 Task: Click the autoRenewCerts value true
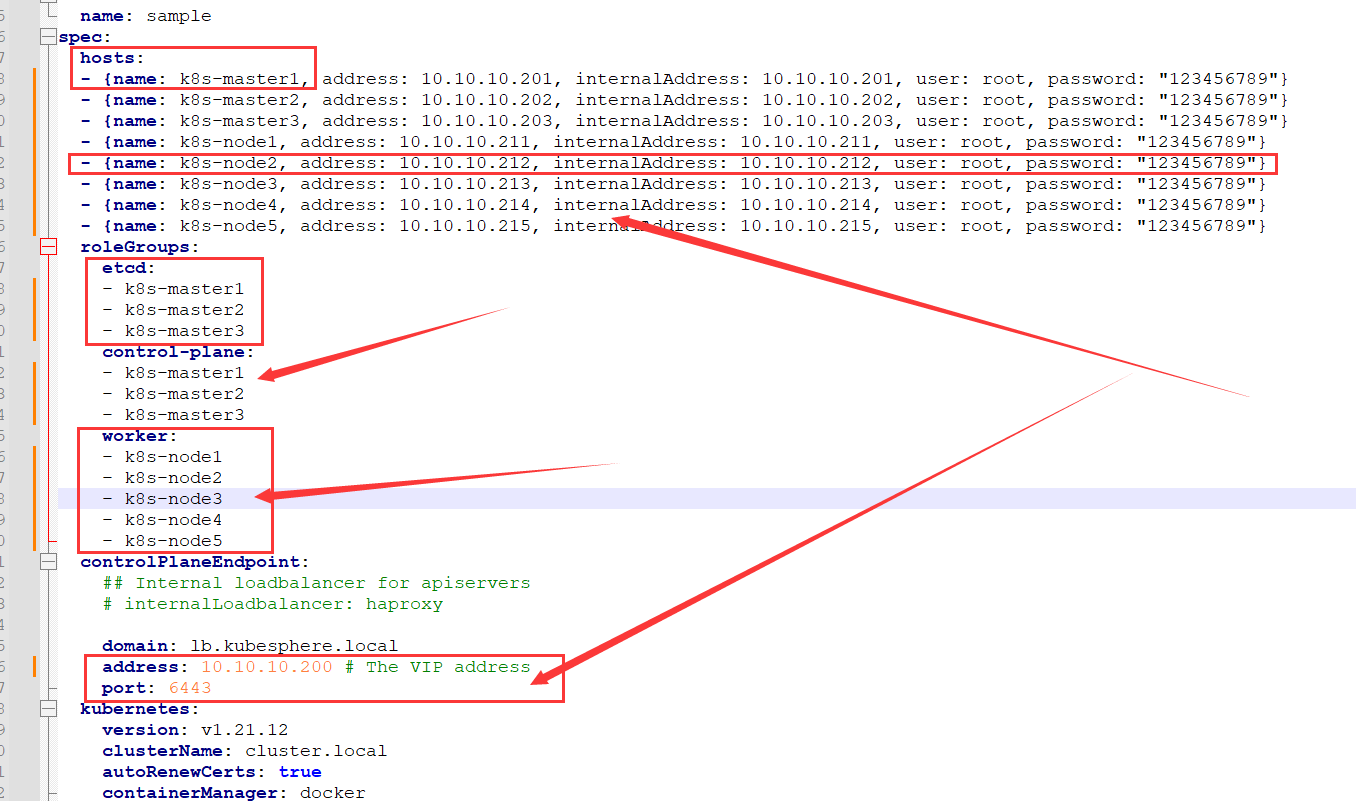(x=300, y=771)
